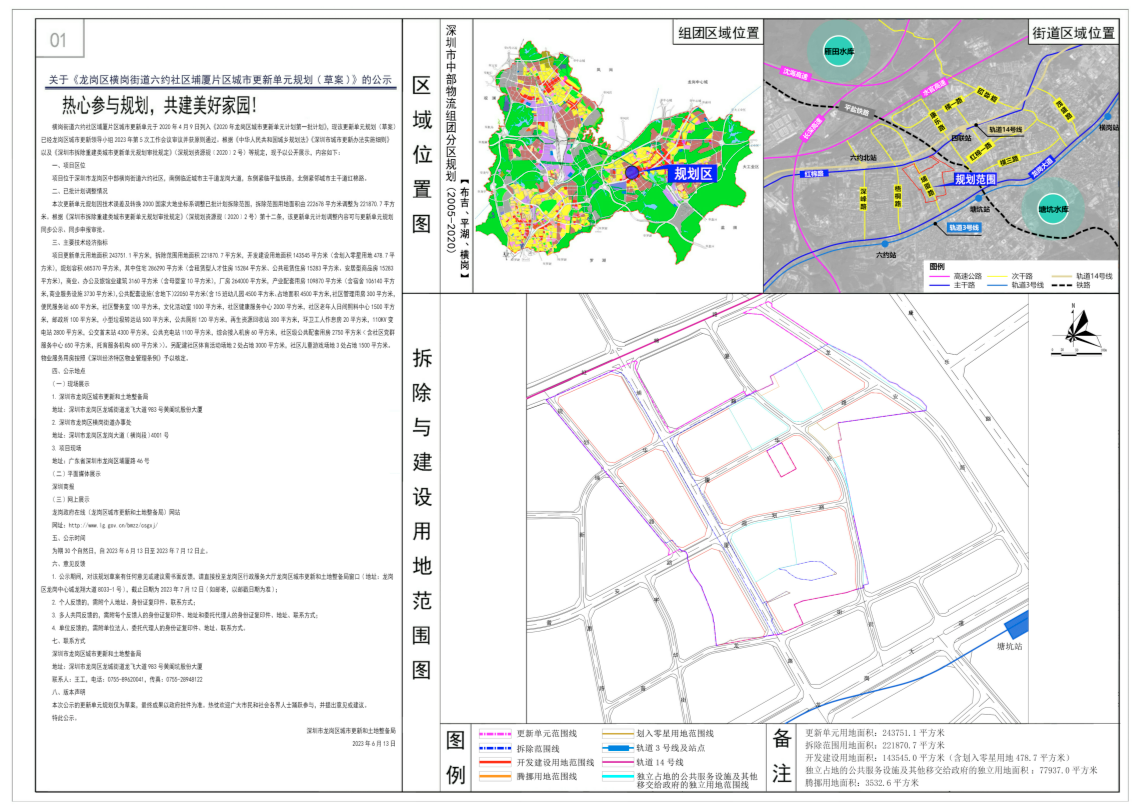Click the north arrow compass rose

[1078, 331]
